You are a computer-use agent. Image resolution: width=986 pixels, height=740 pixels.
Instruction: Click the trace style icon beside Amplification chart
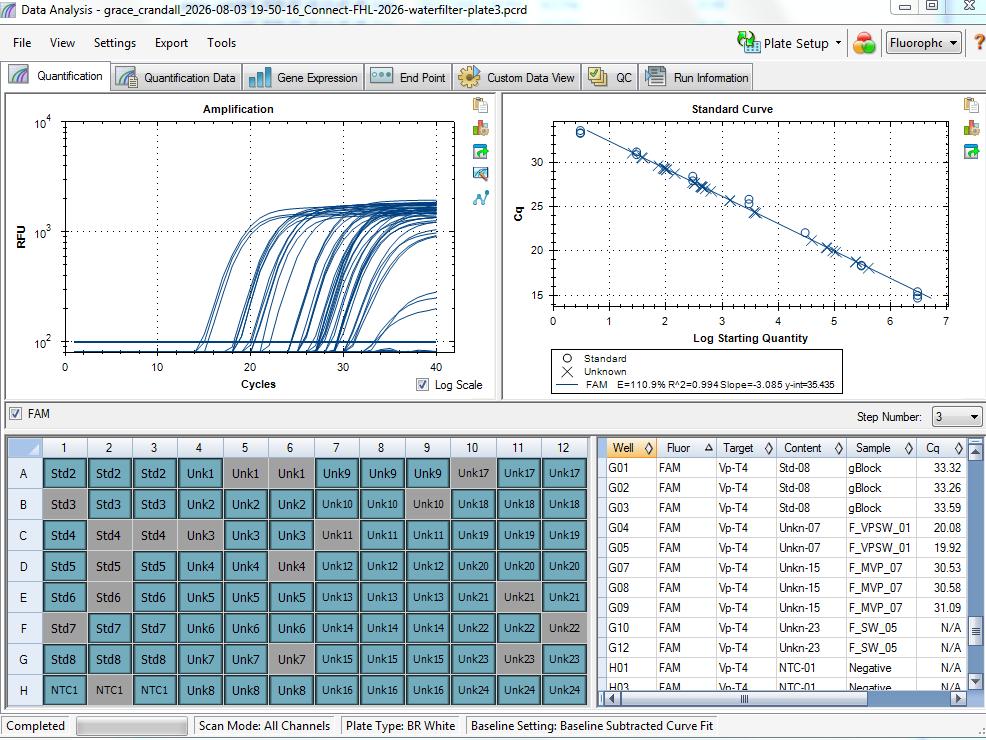(x=480, y=174)
